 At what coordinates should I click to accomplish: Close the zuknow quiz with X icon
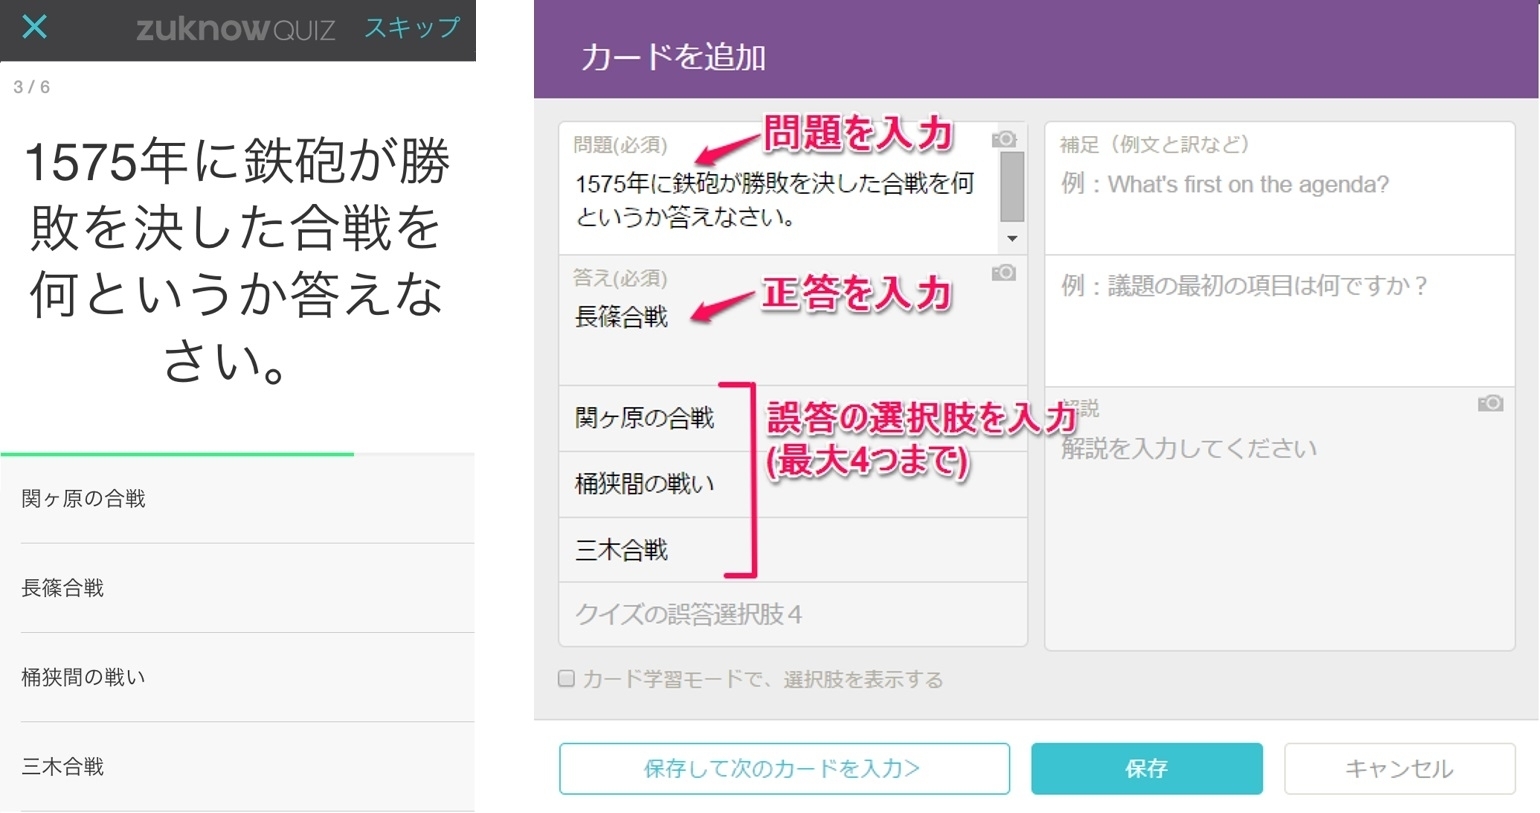point(34,26)
